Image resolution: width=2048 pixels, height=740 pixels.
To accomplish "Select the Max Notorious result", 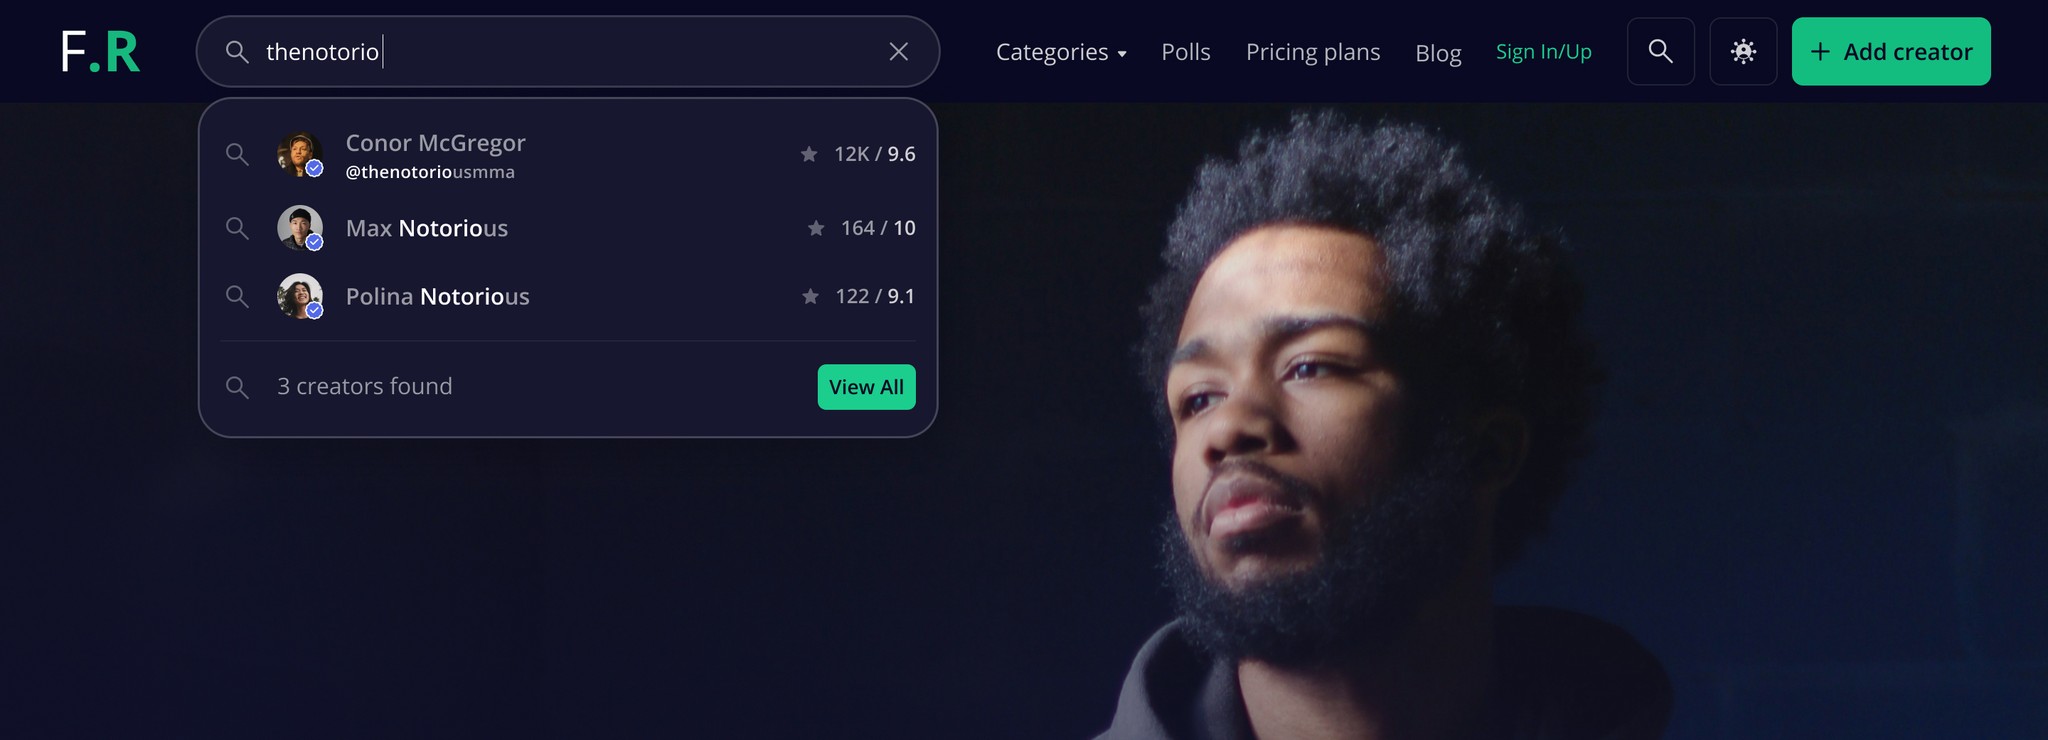I will (x=568, y=228).
